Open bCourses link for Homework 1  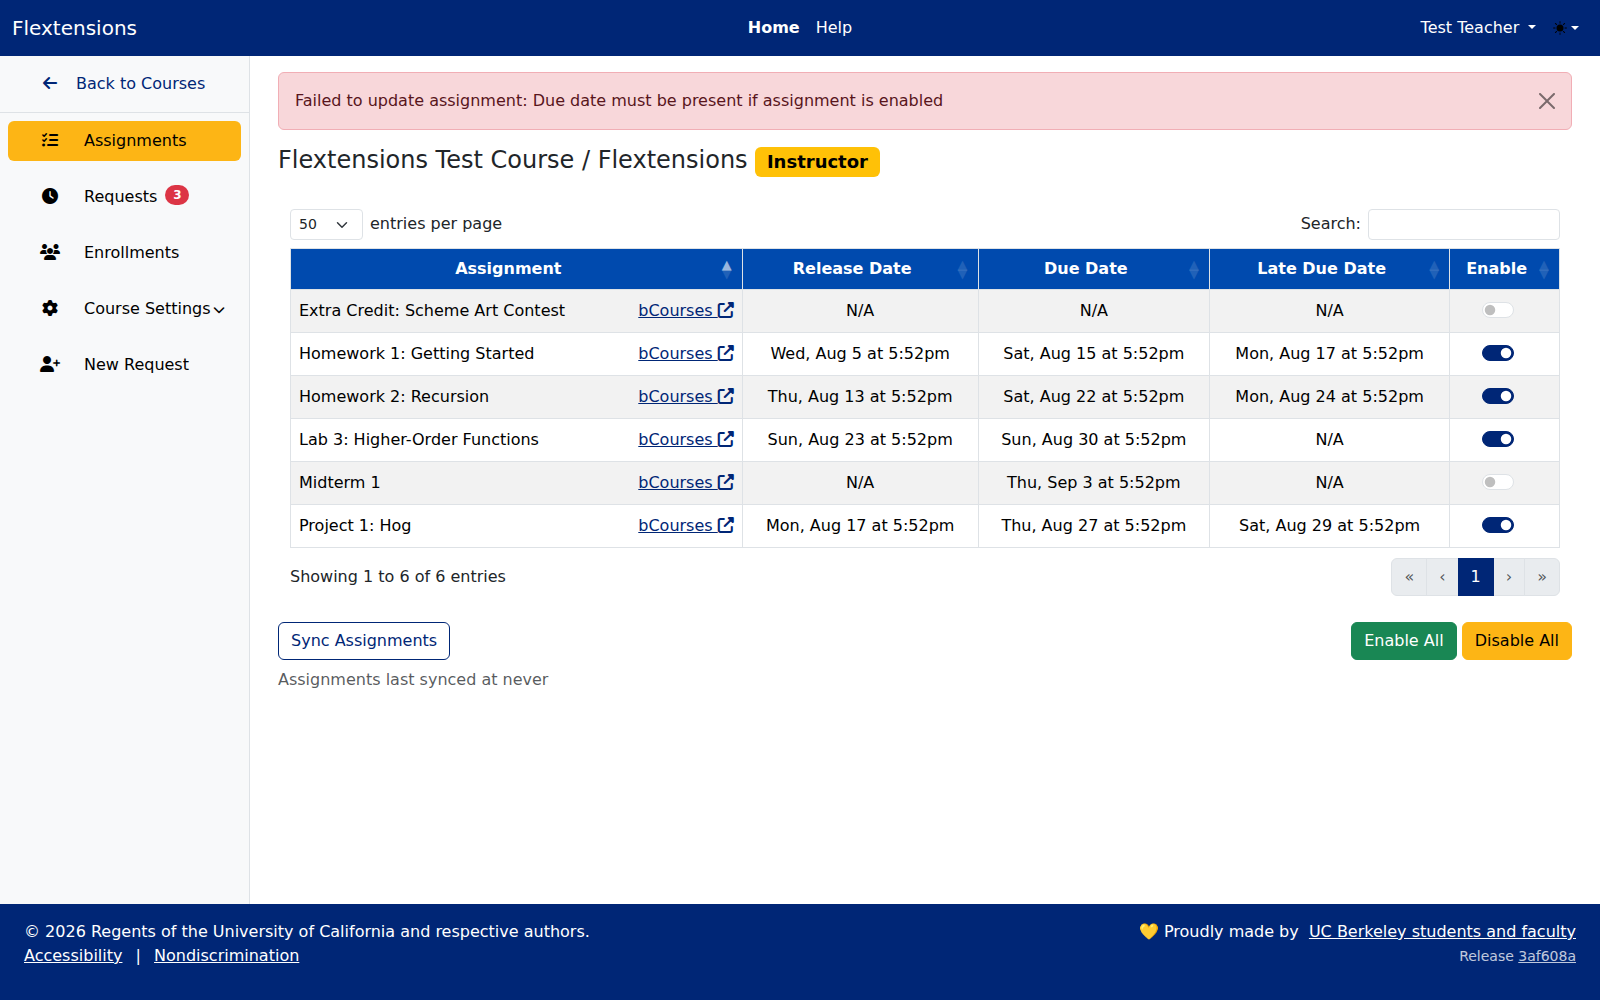[x=686, y=353]
